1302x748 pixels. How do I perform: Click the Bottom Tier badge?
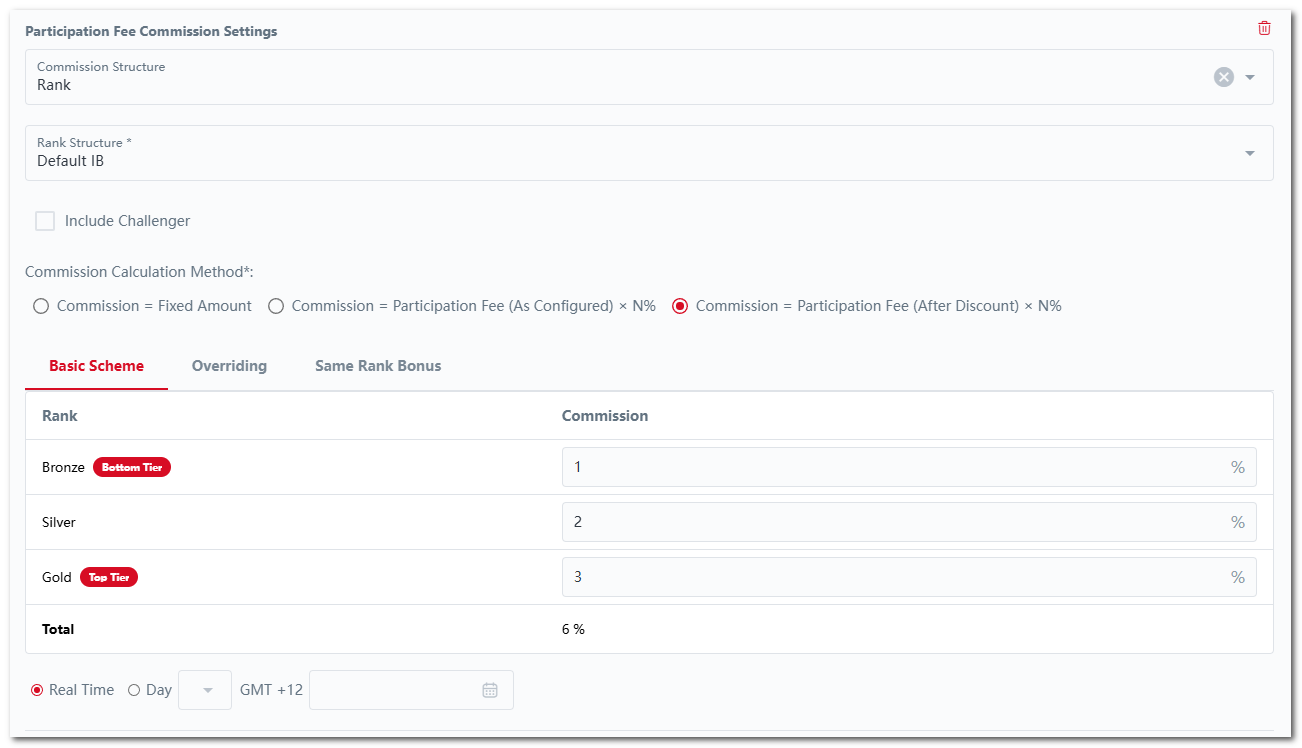[x=132, y=467]
